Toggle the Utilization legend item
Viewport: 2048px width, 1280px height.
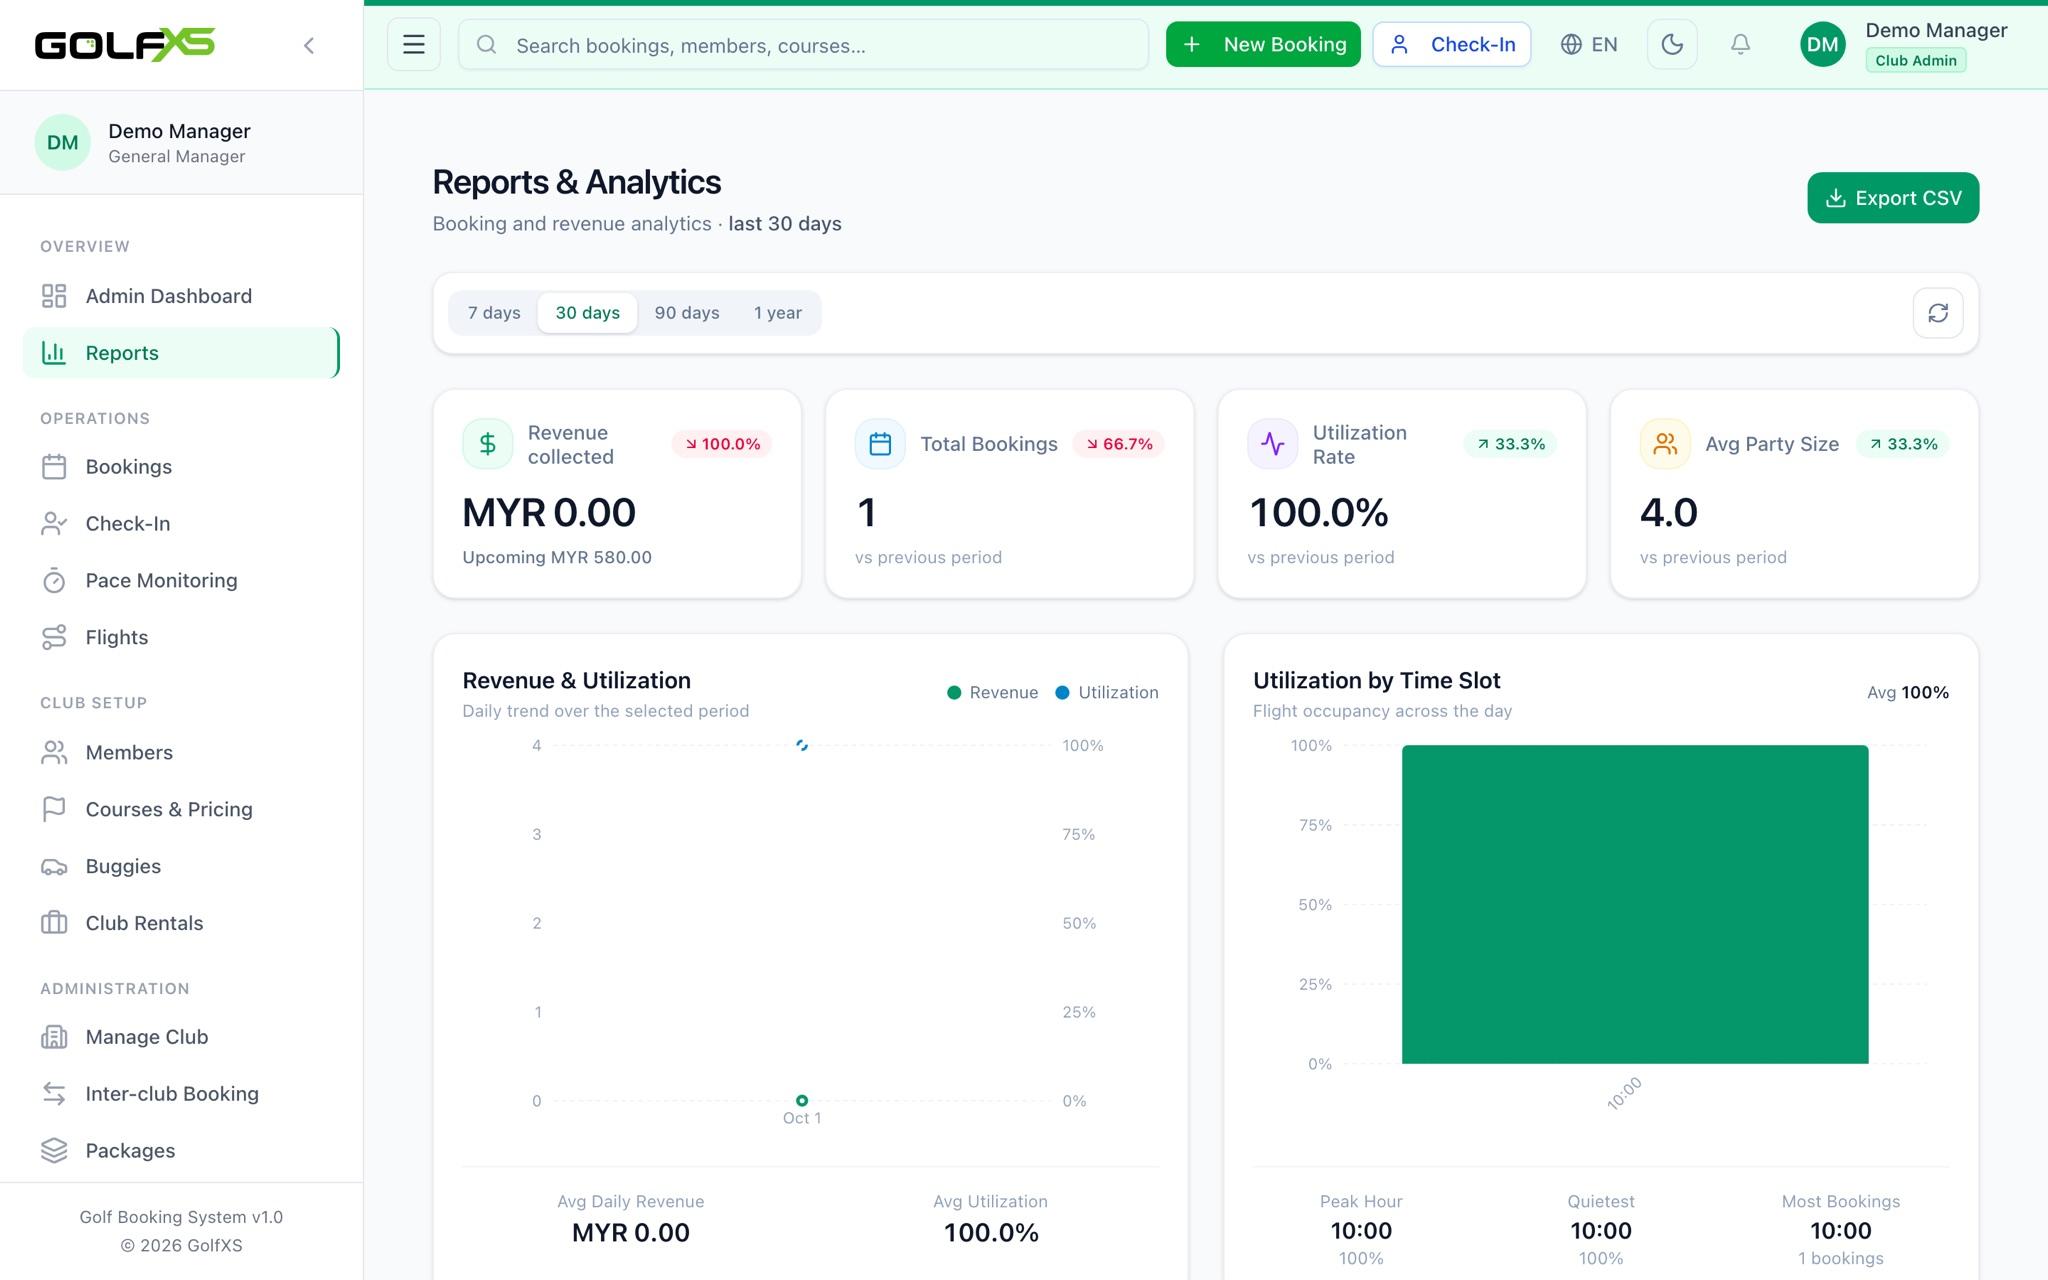point(1107,693)
